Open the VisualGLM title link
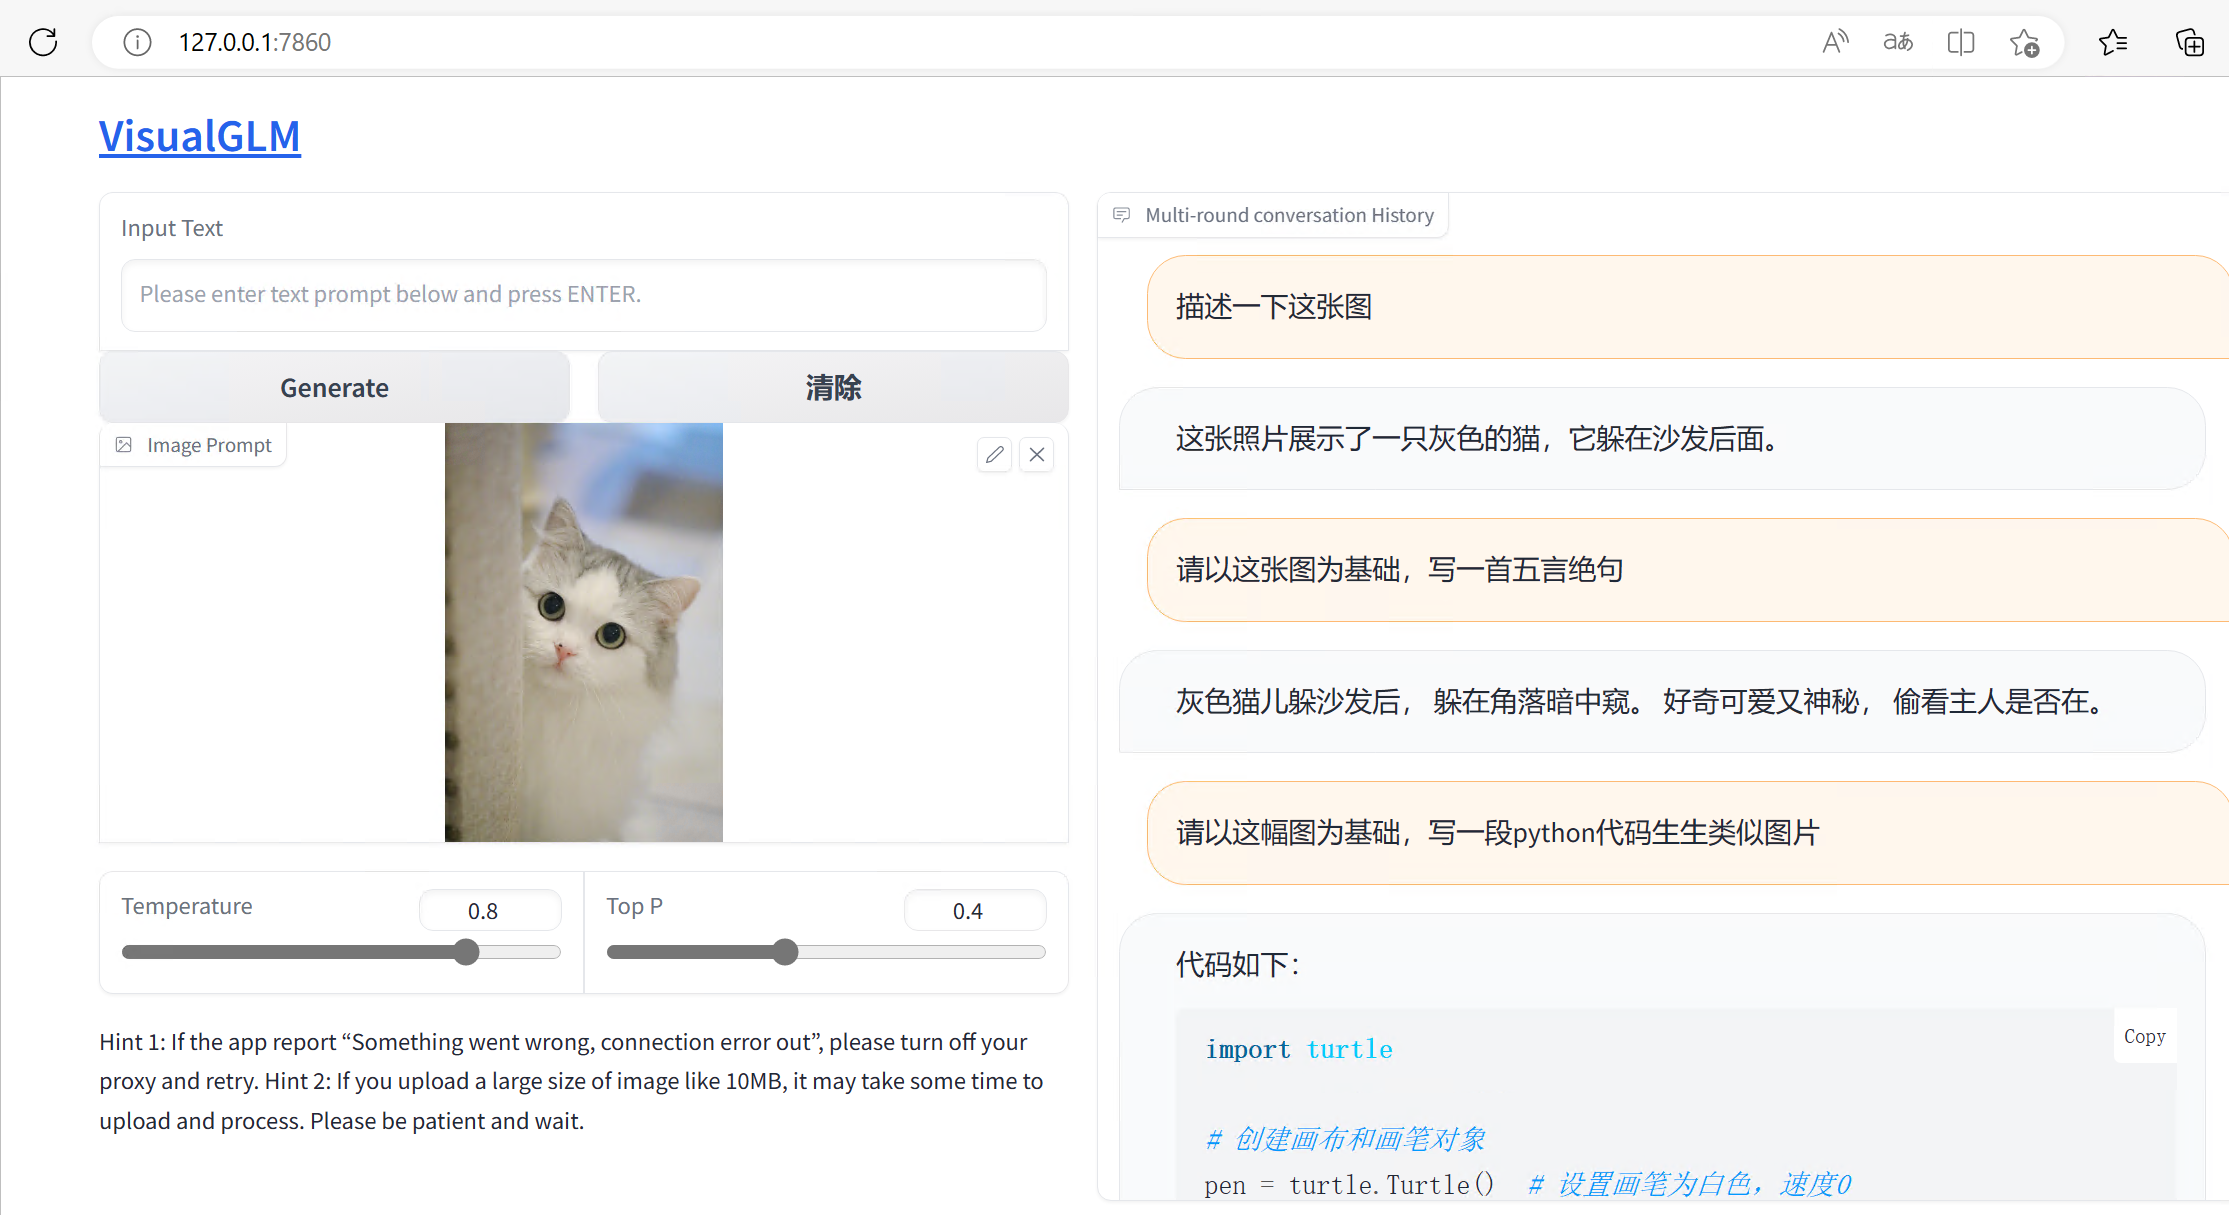Image resolution: width=2229 pixels, height=1215 pixels. tap(200, 136)
